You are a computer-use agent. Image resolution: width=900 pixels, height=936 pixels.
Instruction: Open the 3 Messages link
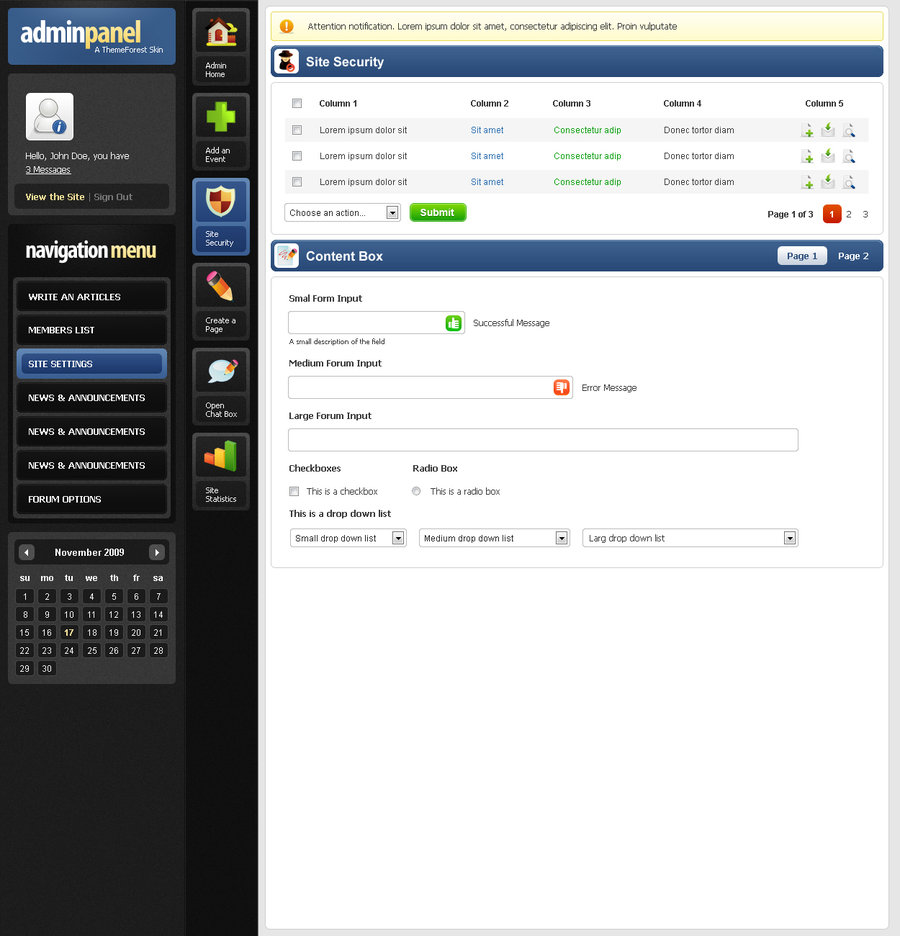point(48,170)
